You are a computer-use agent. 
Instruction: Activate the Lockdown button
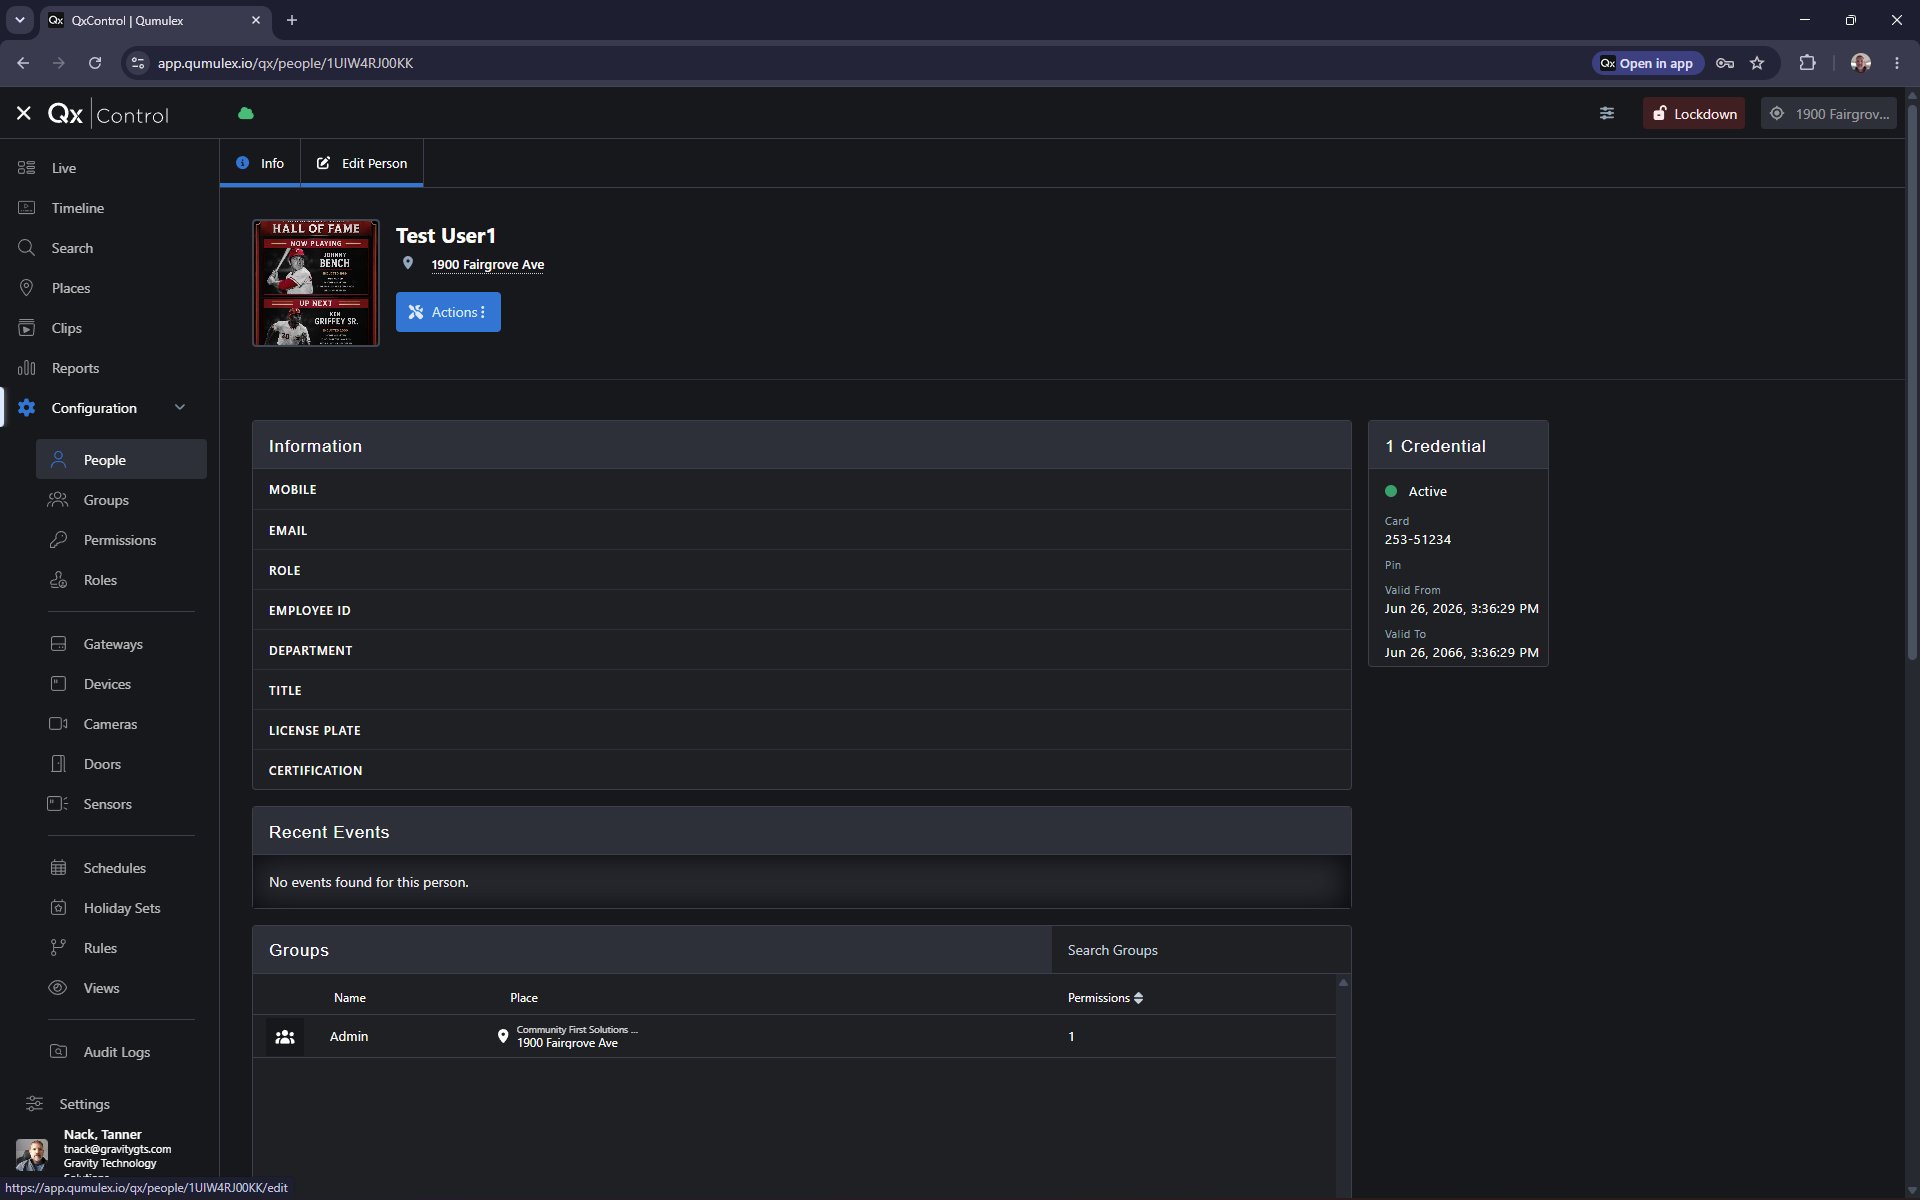(x=1694, y=114)
